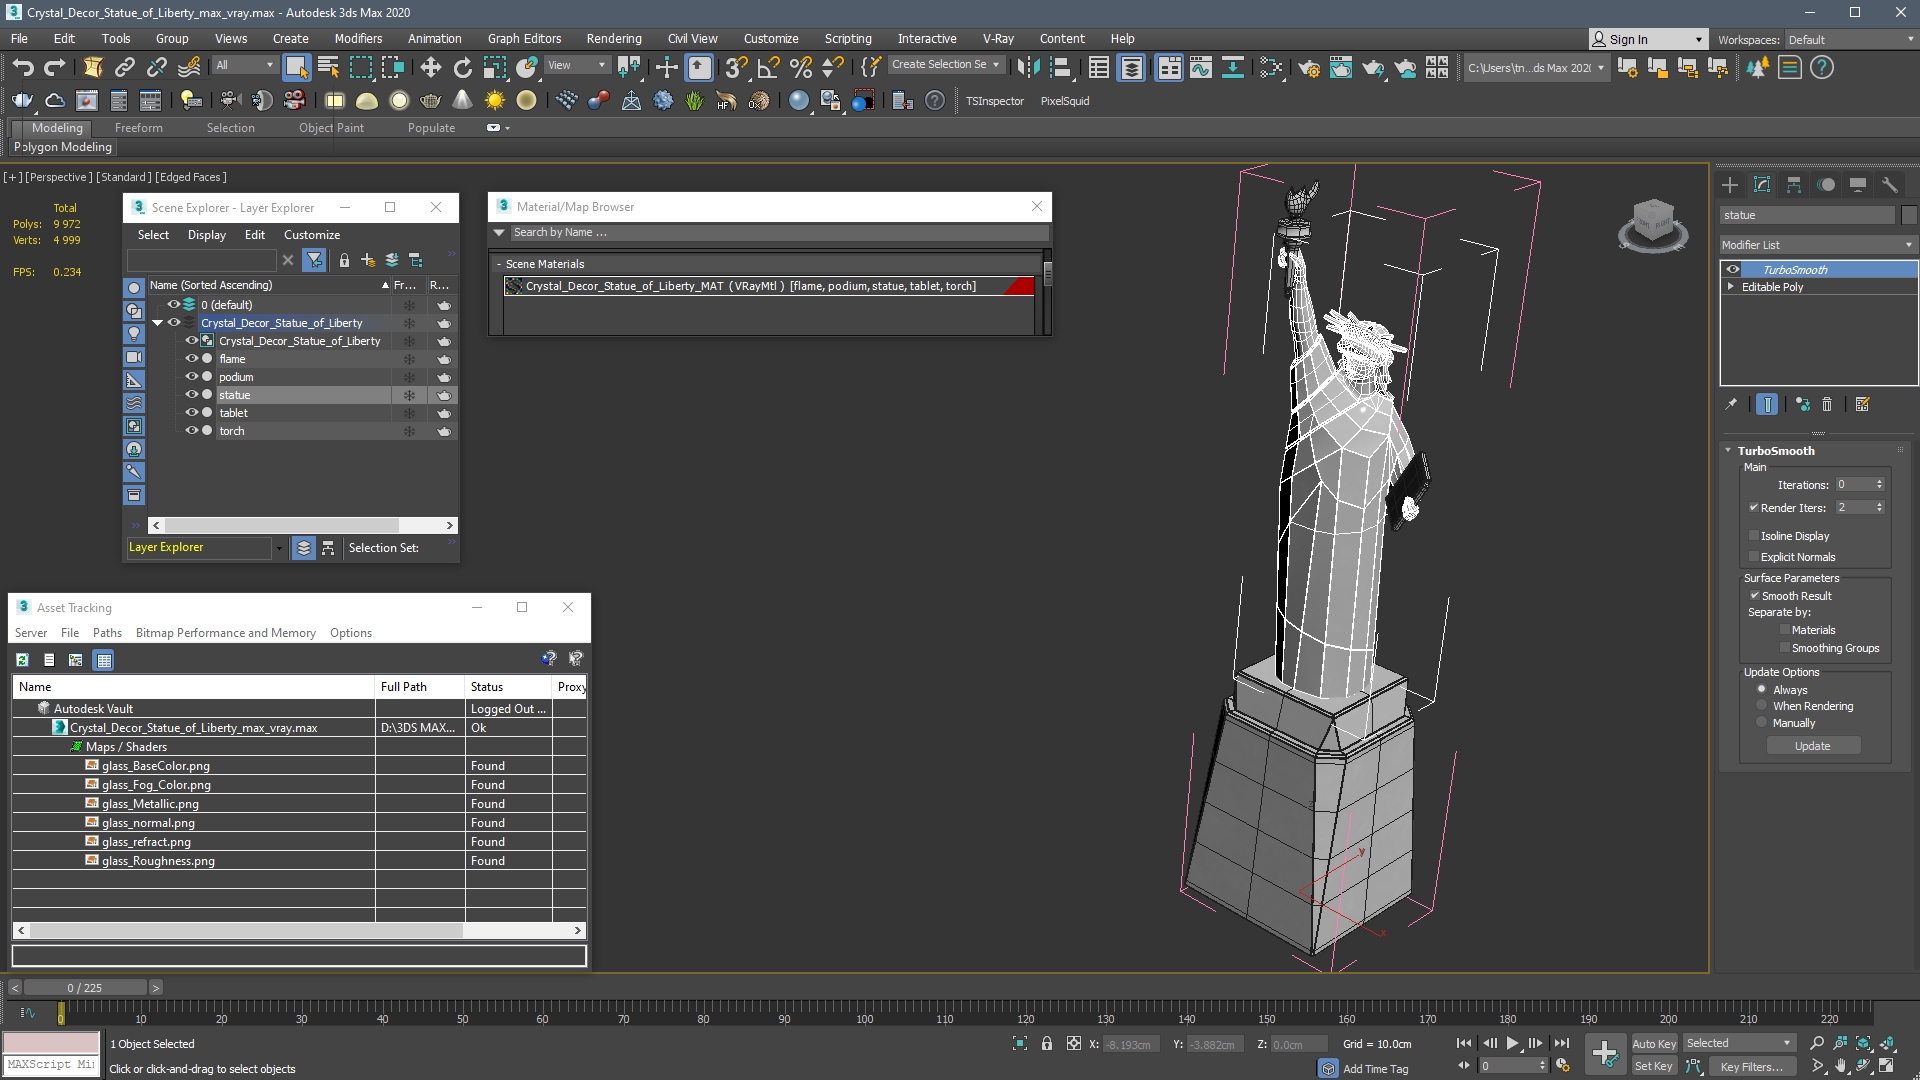Toggle Render Iters checkbox

point(1753,508)
